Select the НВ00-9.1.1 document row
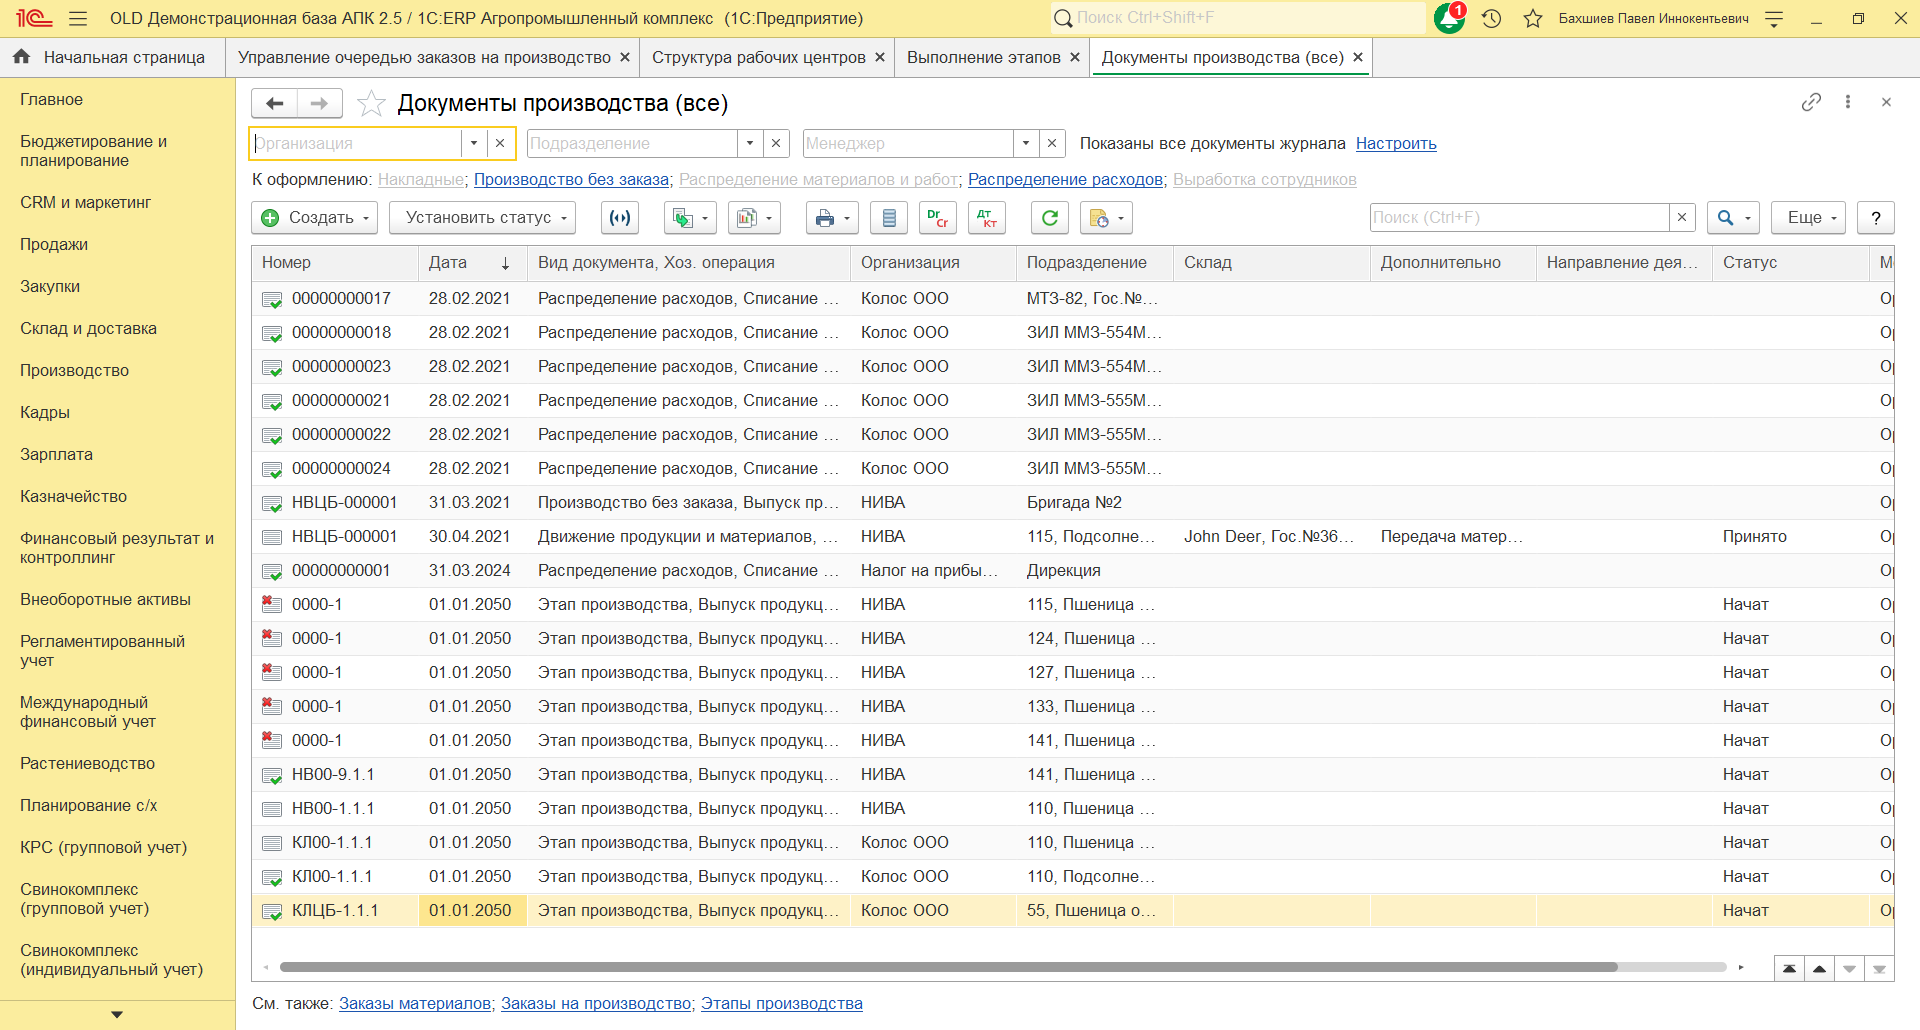 (1073, 775)
